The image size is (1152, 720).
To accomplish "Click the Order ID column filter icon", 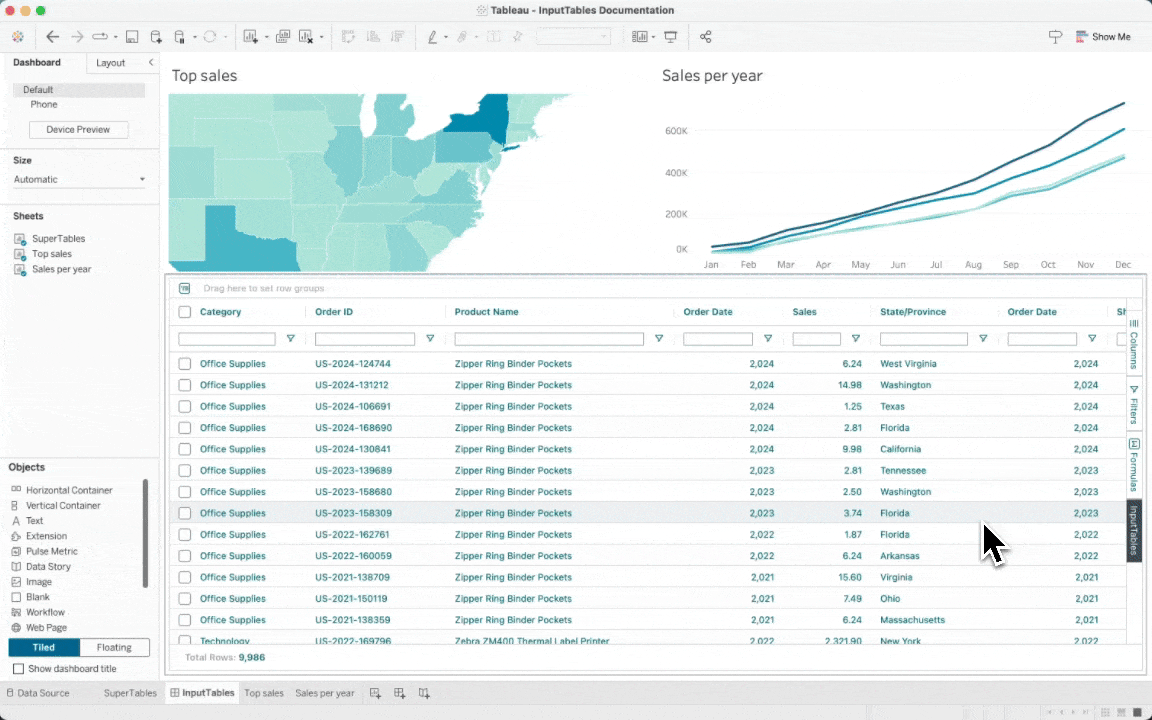I will click(430, 339).
